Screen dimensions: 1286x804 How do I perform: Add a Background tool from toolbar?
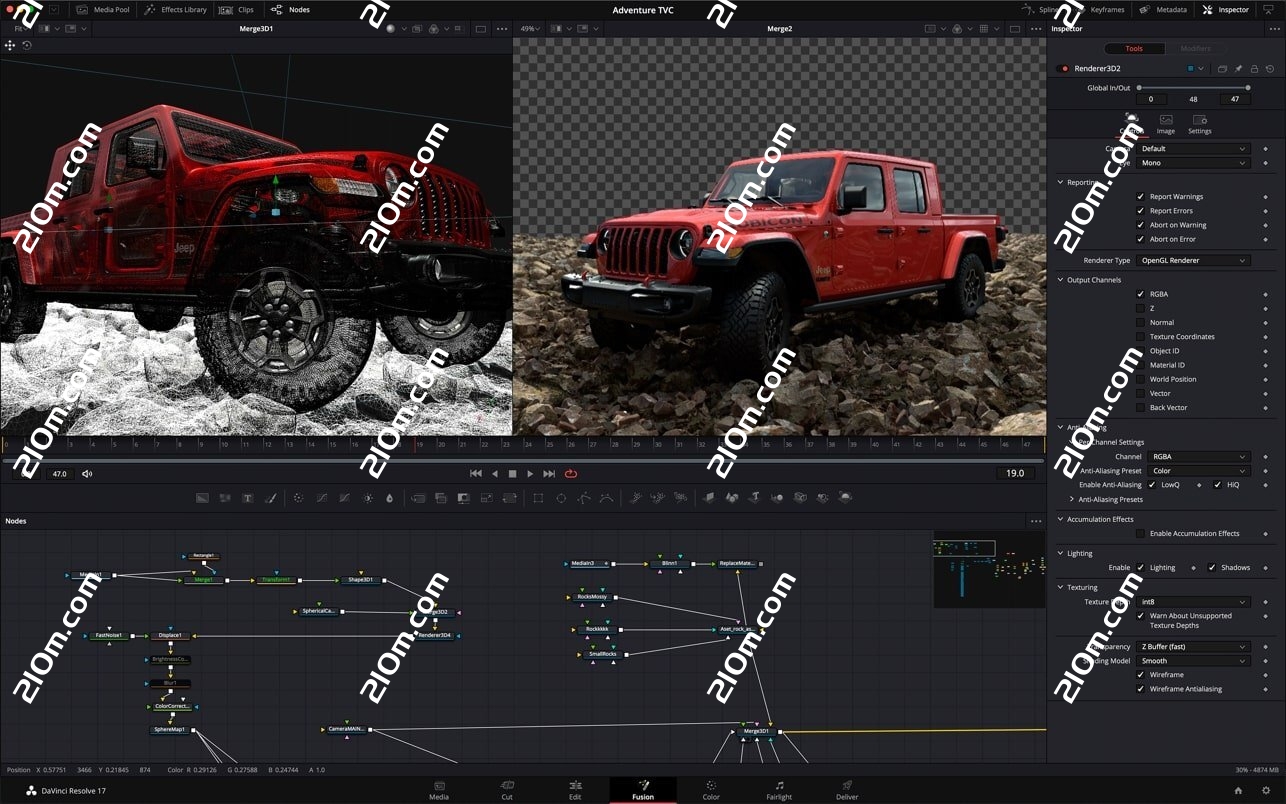pyautogui.click(x=202, y=497)
